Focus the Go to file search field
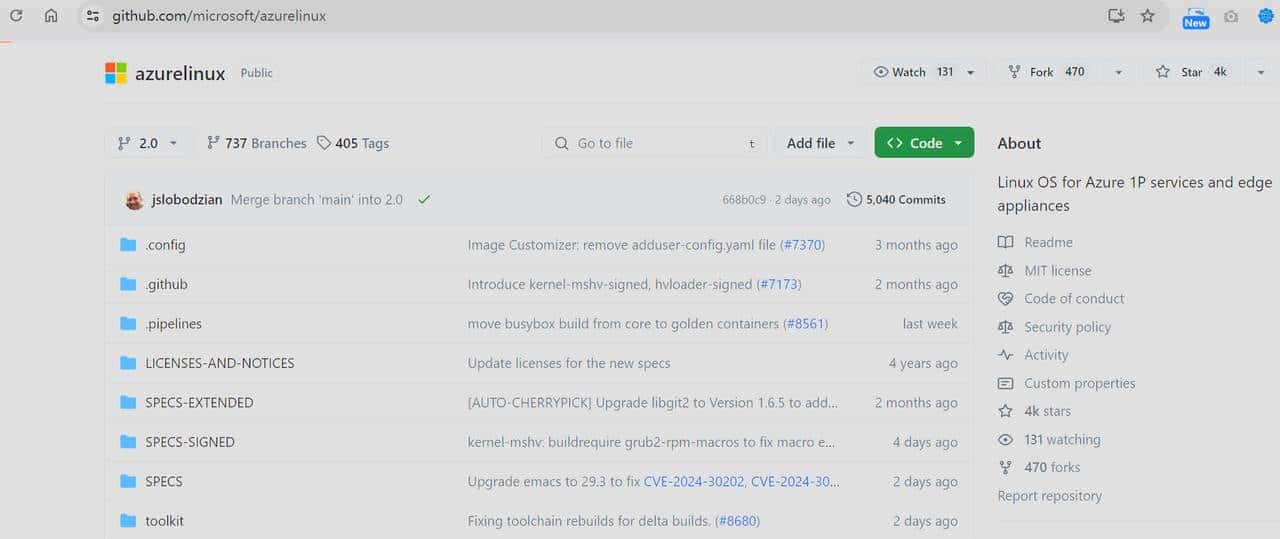1280x539 pixels. point(655,143)
